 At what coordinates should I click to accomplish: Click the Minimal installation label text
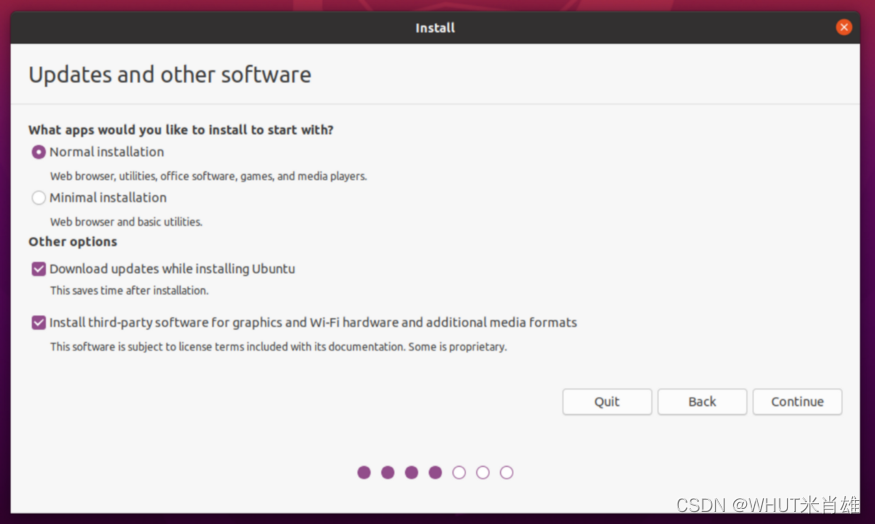(x=108, y=198)
